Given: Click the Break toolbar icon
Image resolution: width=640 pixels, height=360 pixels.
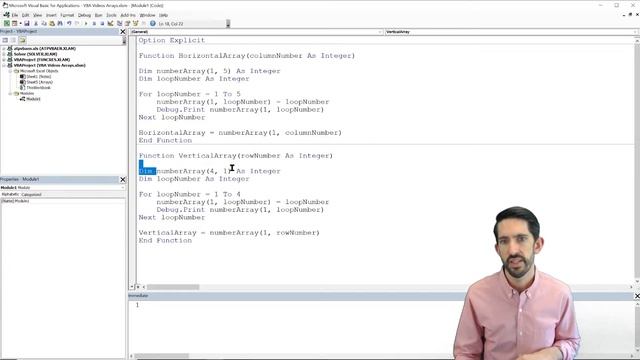Looking at the screenshot, I should (94, 24).
